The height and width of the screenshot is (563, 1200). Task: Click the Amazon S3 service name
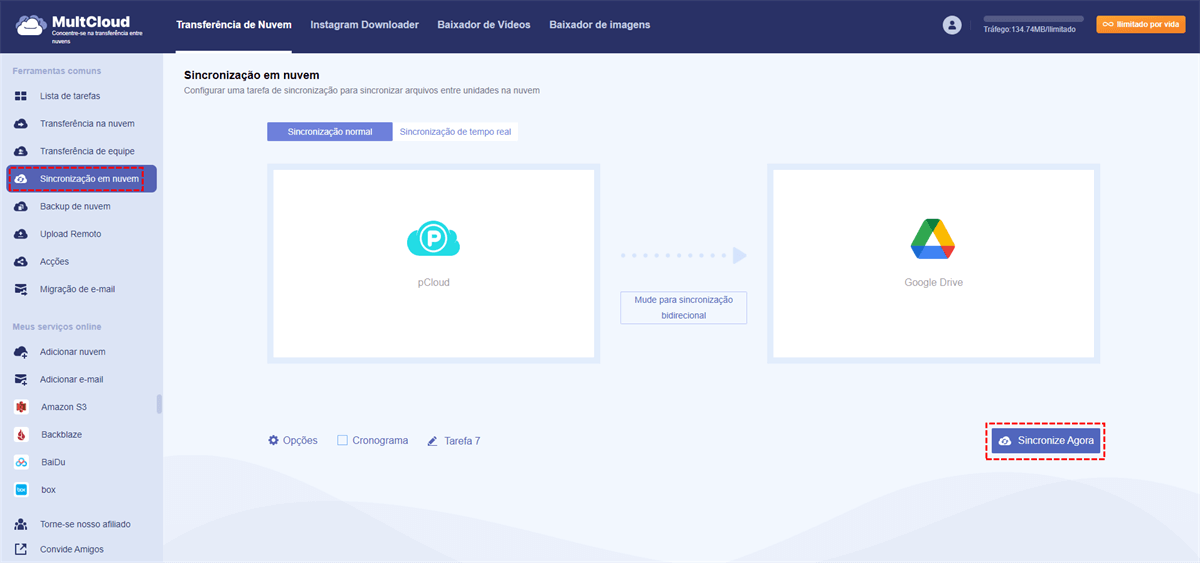64,407
